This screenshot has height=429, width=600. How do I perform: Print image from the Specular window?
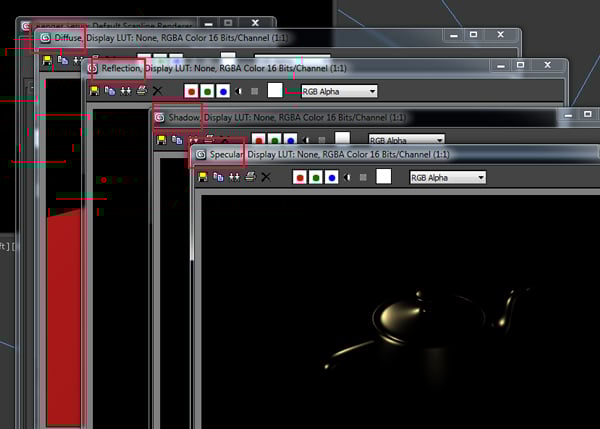pyautogui.click(x=250, y=176)
